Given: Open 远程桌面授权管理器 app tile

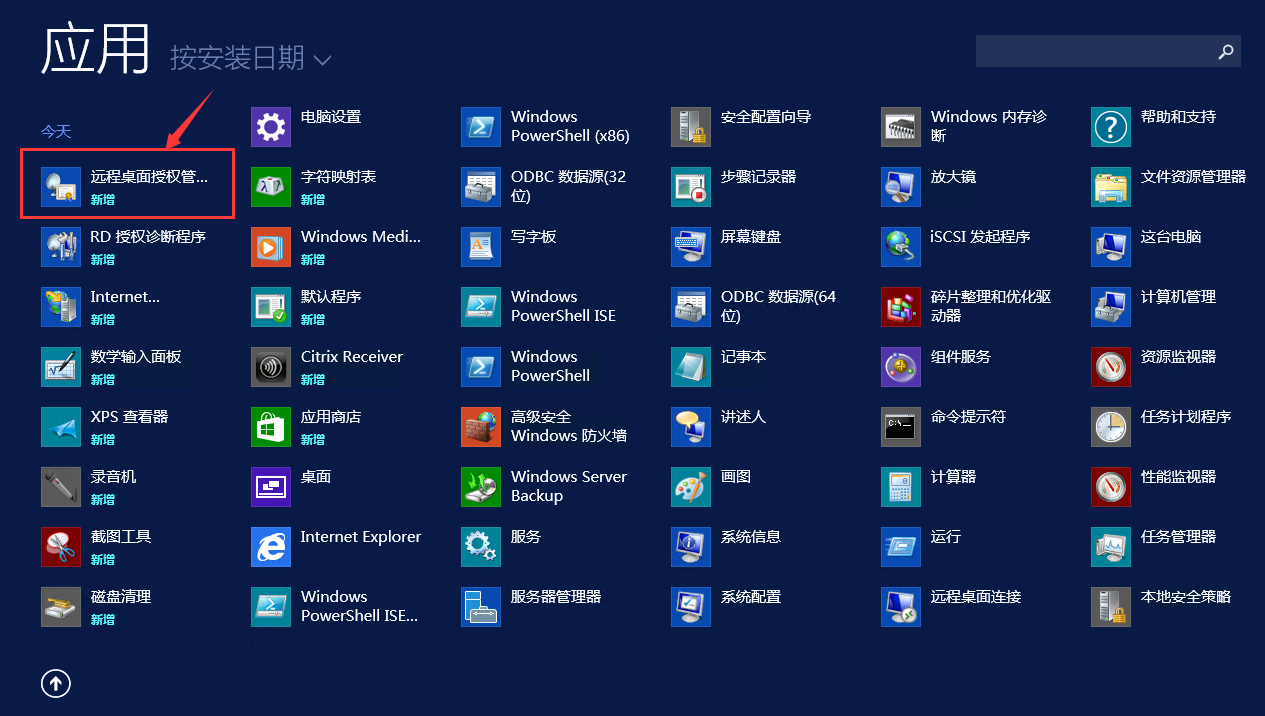Looking at the screenshot, I should click(126, 187).
